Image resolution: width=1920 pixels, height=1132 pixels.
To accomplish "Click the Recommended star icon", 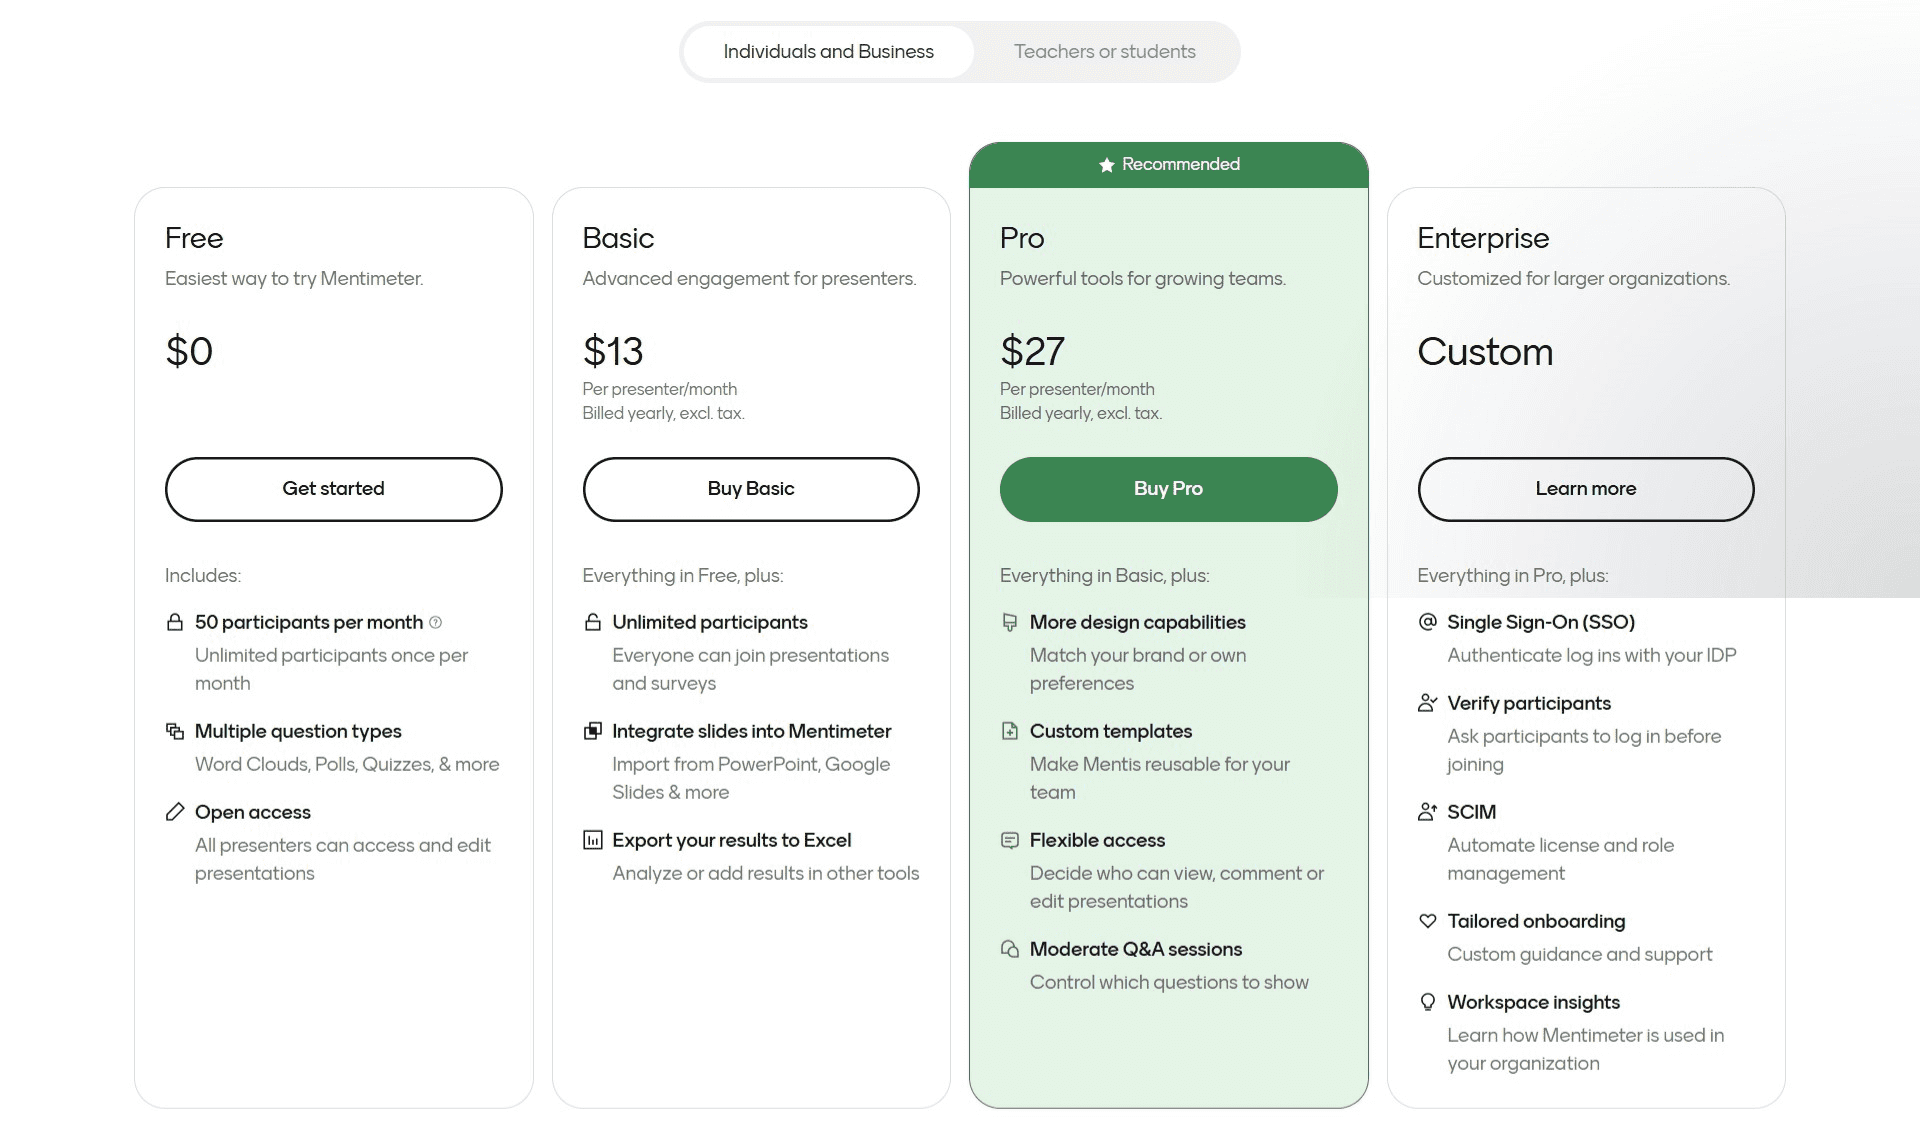I will 1106,165.
